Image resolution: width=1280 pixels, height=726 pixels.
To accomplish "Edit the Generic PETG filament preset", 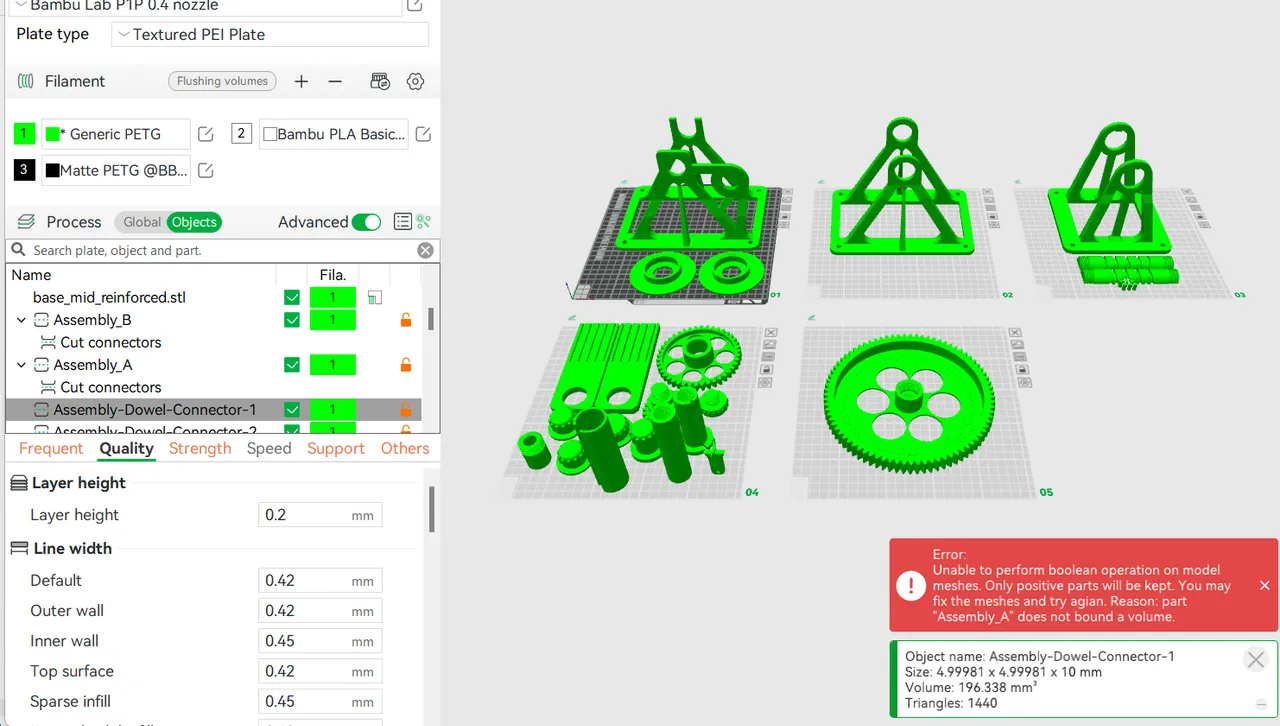I will pyautogui.click(x=206, y=134).
